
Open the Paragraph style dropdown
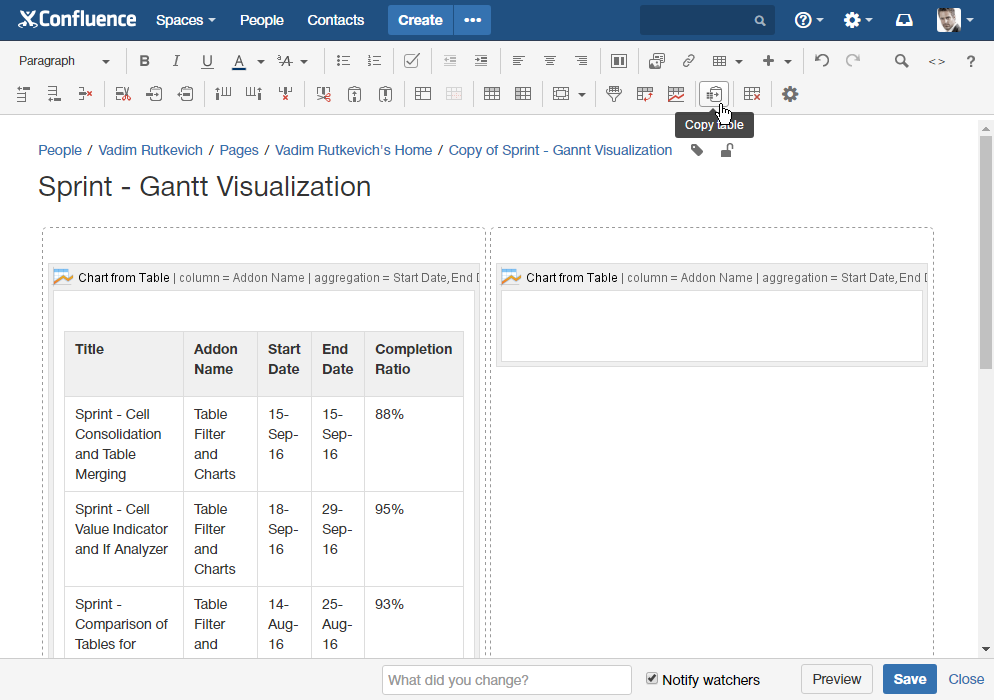click(x=64, y=61)
